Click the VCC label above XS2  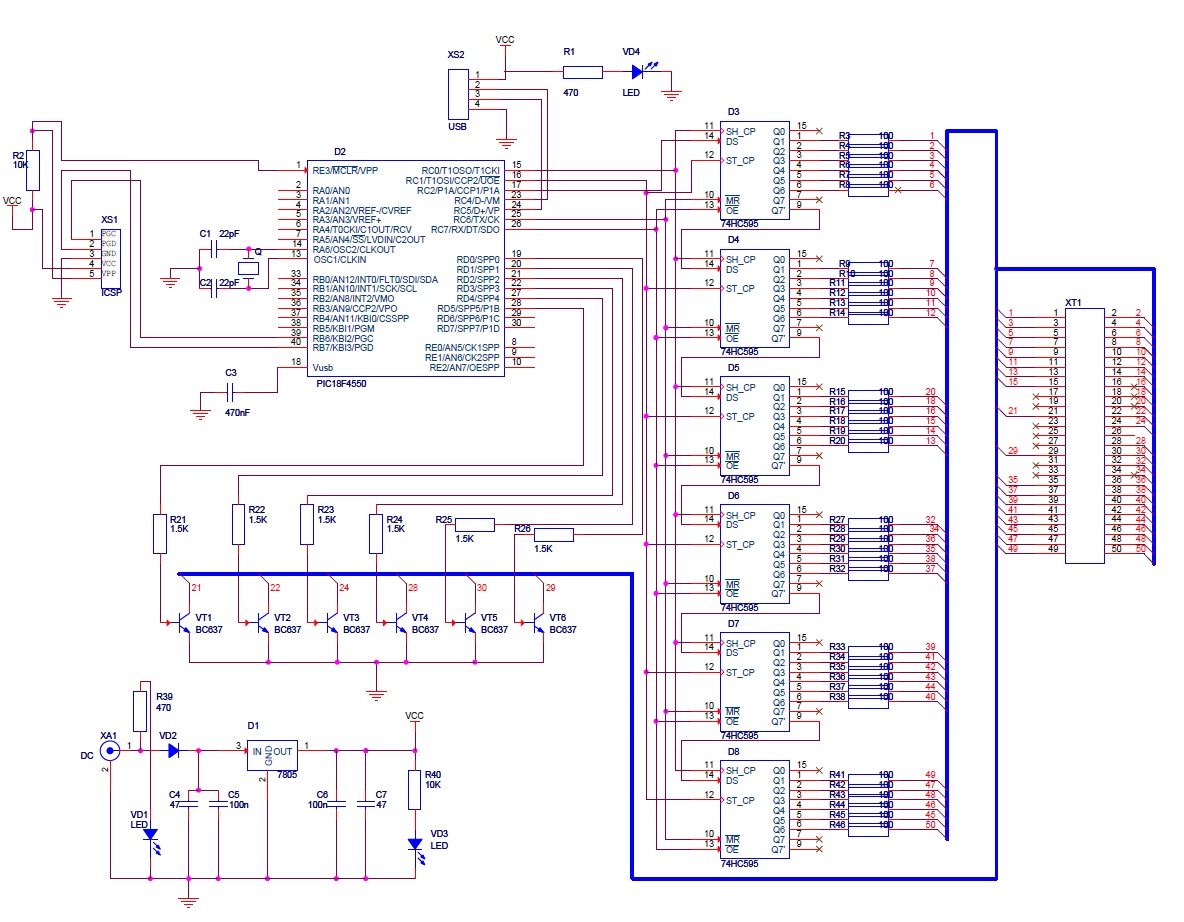tap(505, 40)
